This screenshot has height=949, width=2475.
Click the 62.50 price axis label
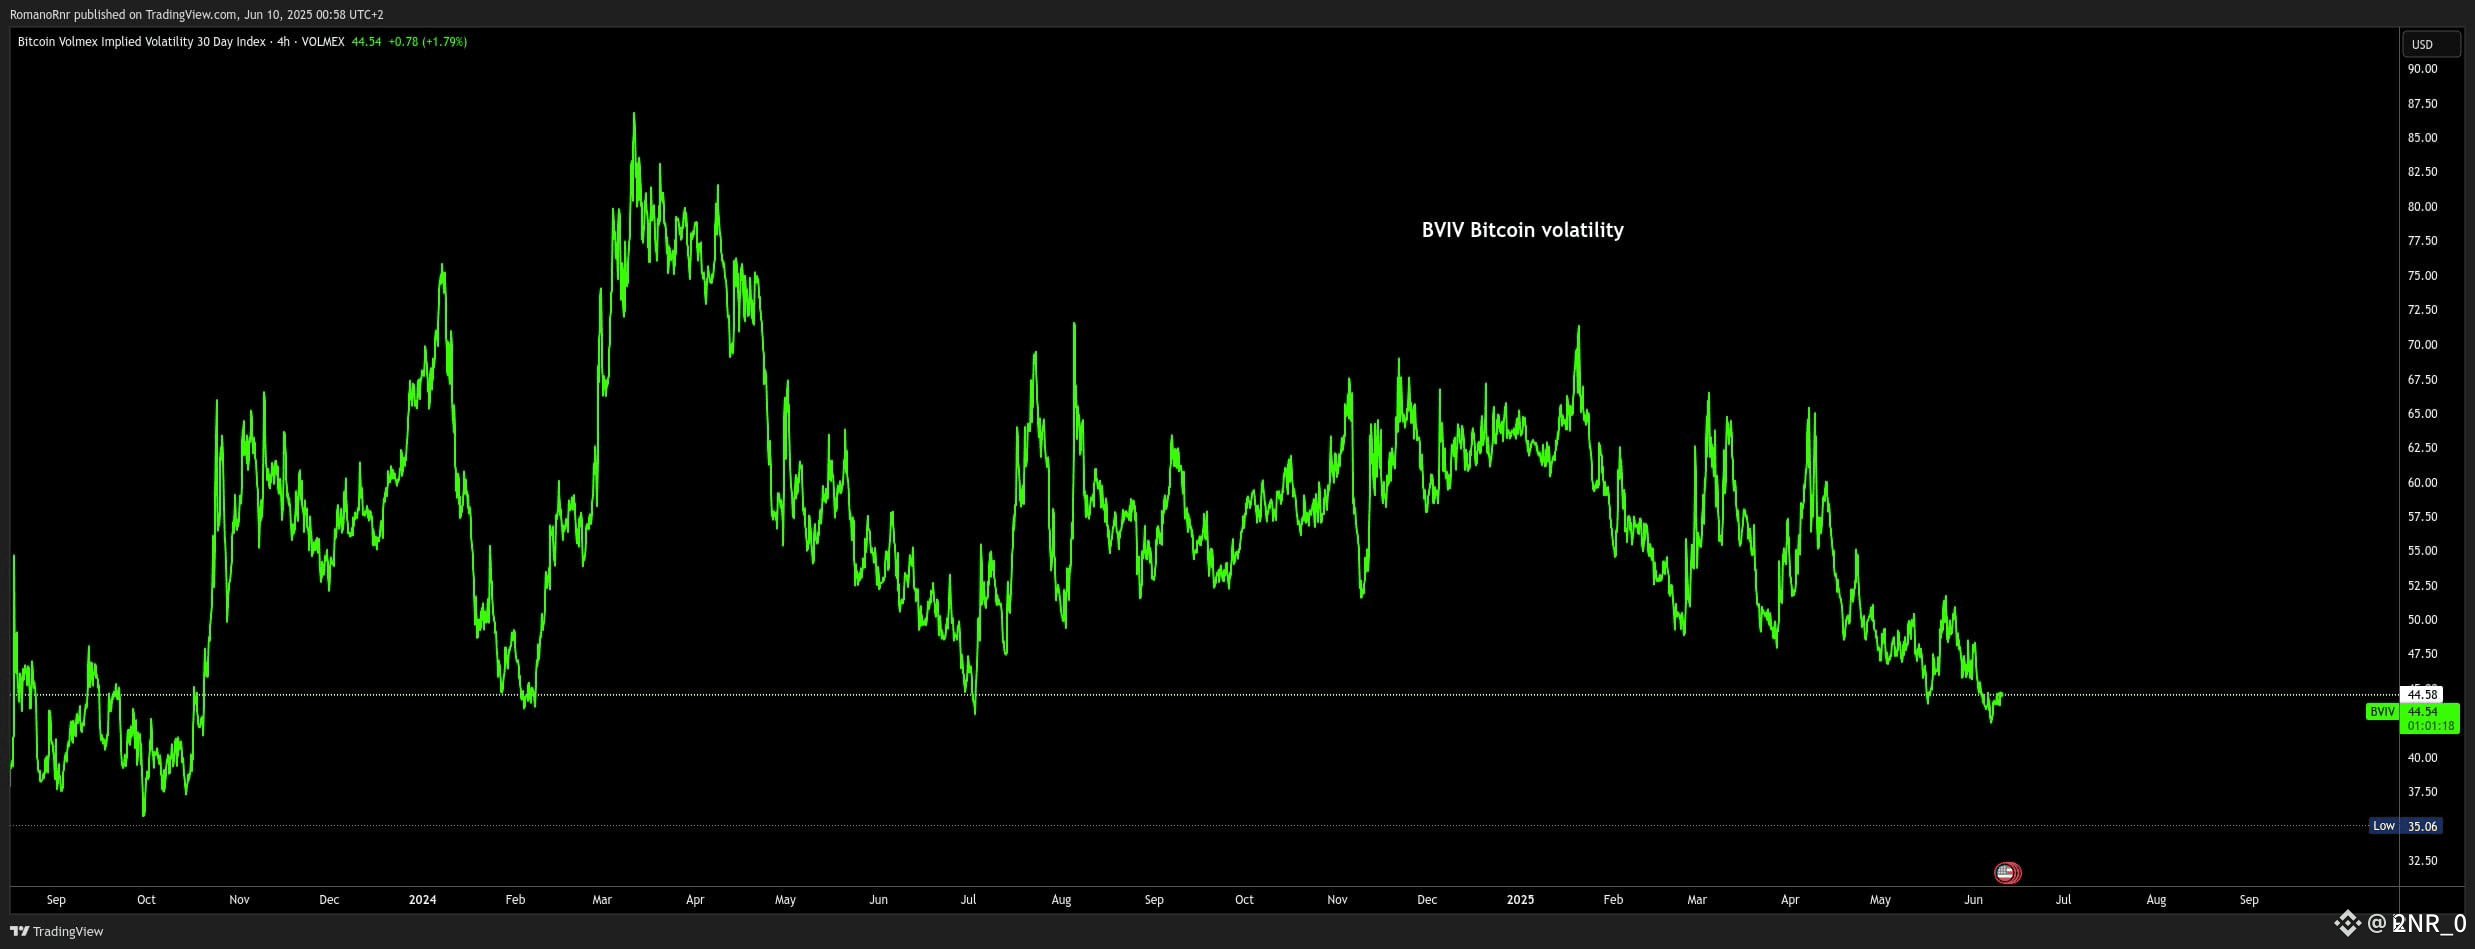pyautogui.click(x=2422, y=448)
